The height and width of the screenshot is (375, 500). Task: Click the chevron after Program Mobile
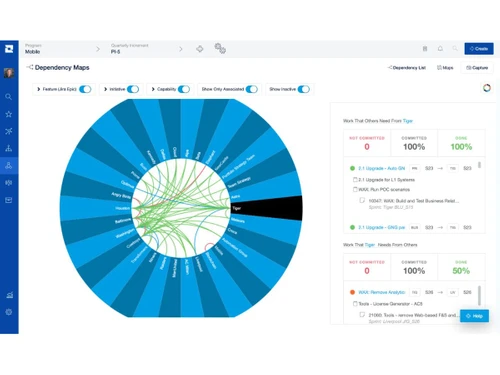(98, 49)
